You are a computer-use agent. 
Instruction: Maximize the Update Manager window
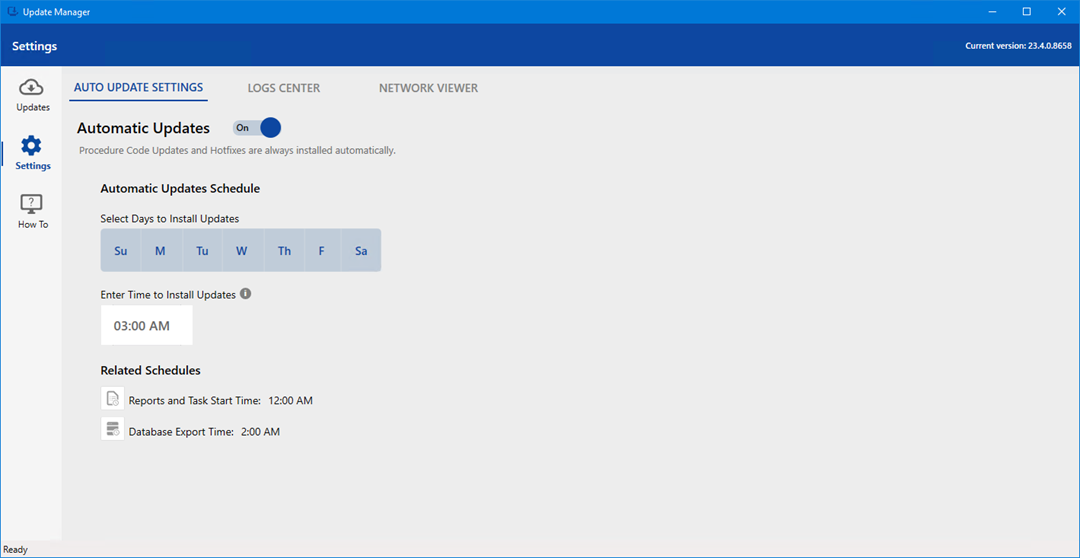(x=1026, y=12)
